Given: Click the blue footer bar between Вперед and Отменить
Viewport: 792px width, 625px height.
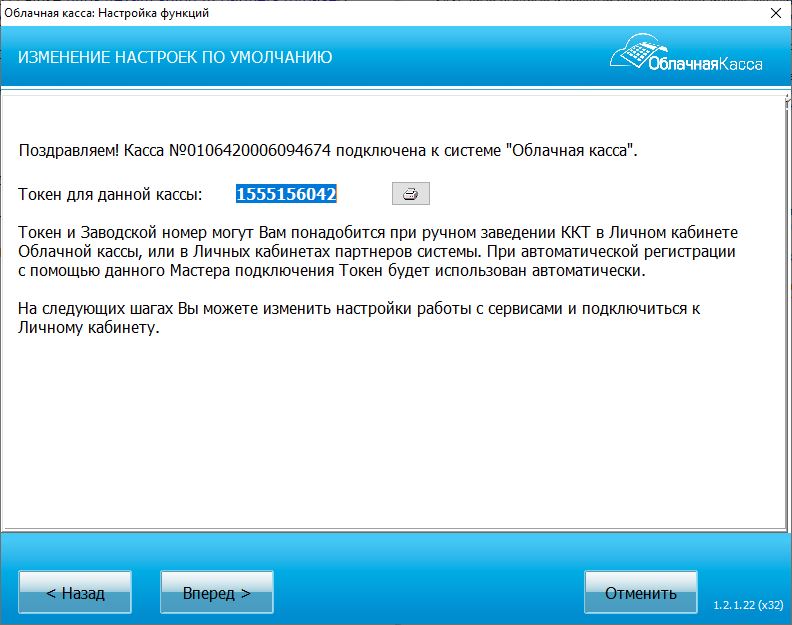Looking at the screenshot, I should 428,593.
